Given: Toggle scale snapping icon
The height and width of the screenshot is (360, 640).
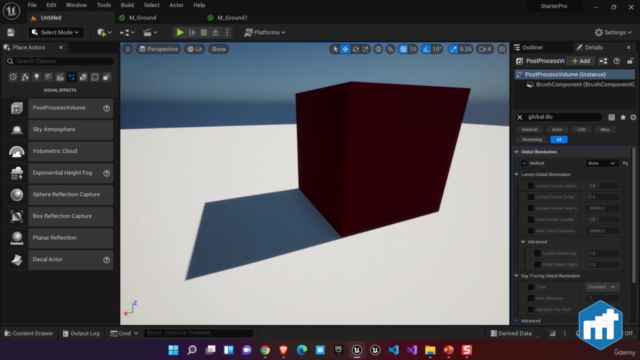Looking at the screenshot, I should coord(453,49).
